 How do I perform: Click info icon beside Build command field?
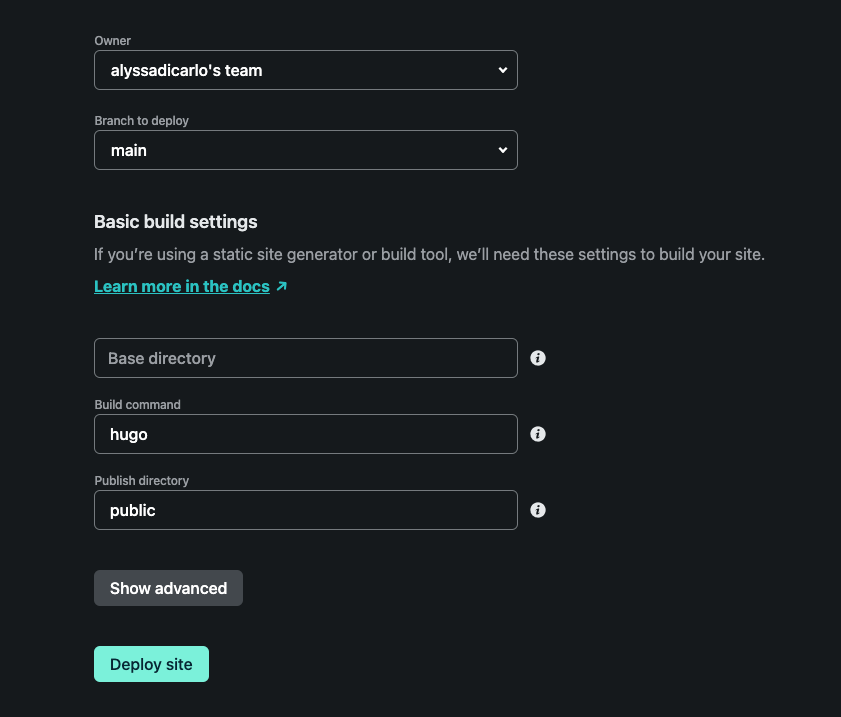538,434
